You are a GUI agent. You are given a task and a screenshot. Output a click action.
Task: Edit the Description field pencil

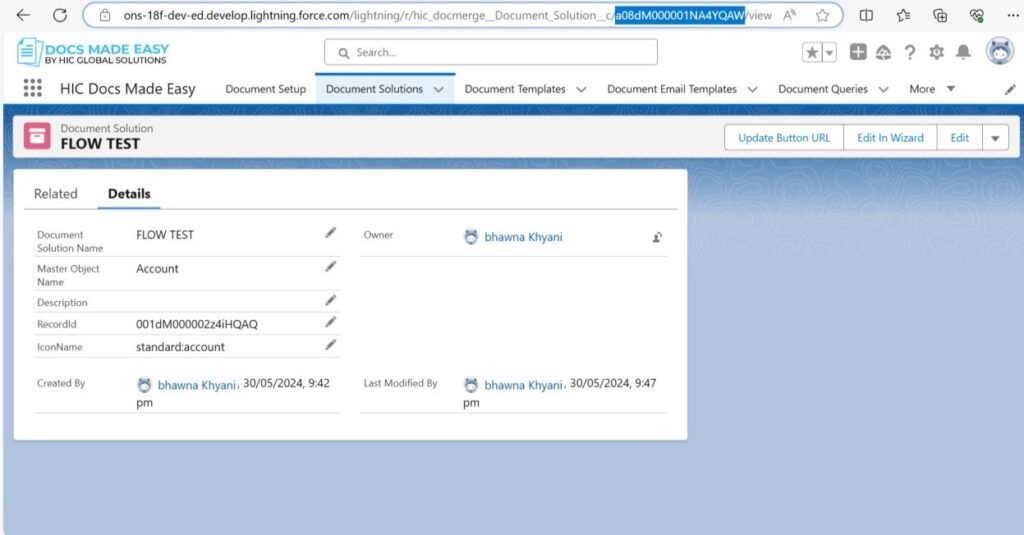330,300
